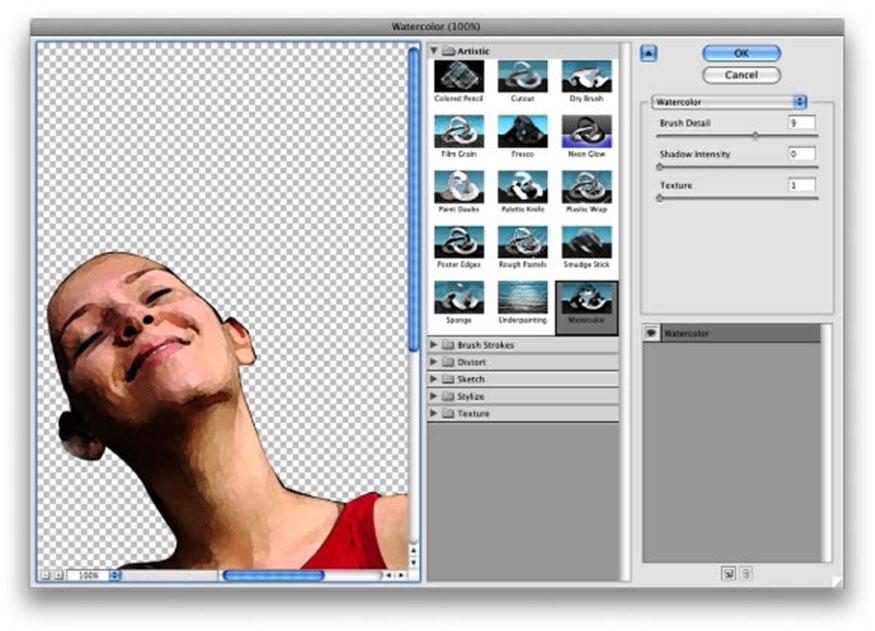The width and height of the screenshot is (875, 631).
Task: Expand the Distort filter category
Action: click(434, 362)
